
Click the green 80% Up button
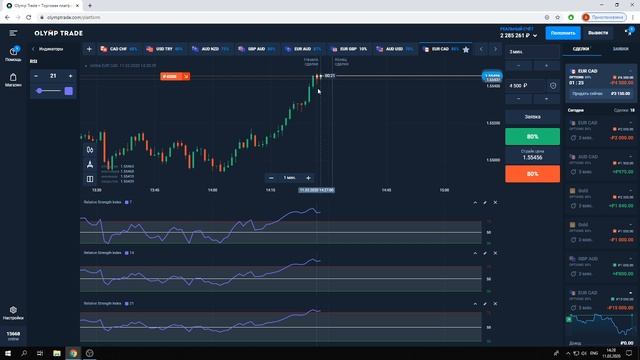pyautogui.click(x=533, y=136)
